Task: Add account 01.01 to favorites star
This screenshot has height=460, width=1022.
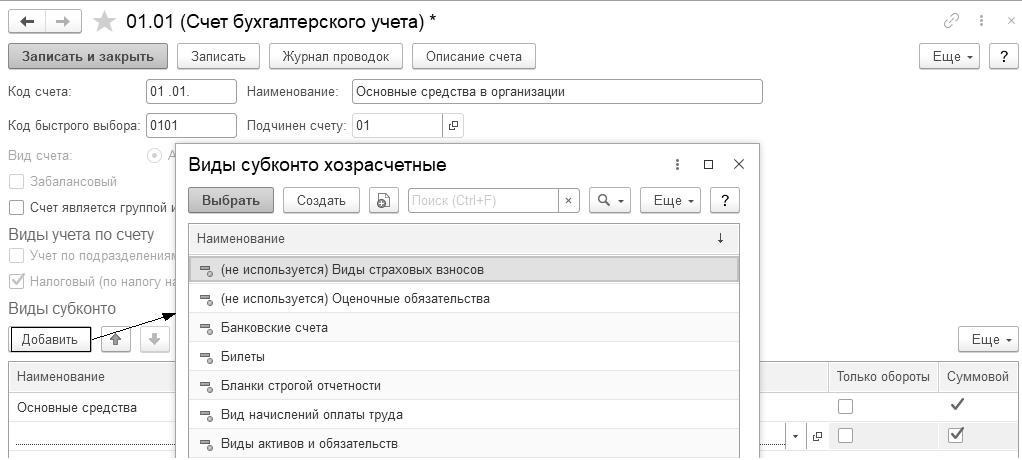Action: coord(103,21)
